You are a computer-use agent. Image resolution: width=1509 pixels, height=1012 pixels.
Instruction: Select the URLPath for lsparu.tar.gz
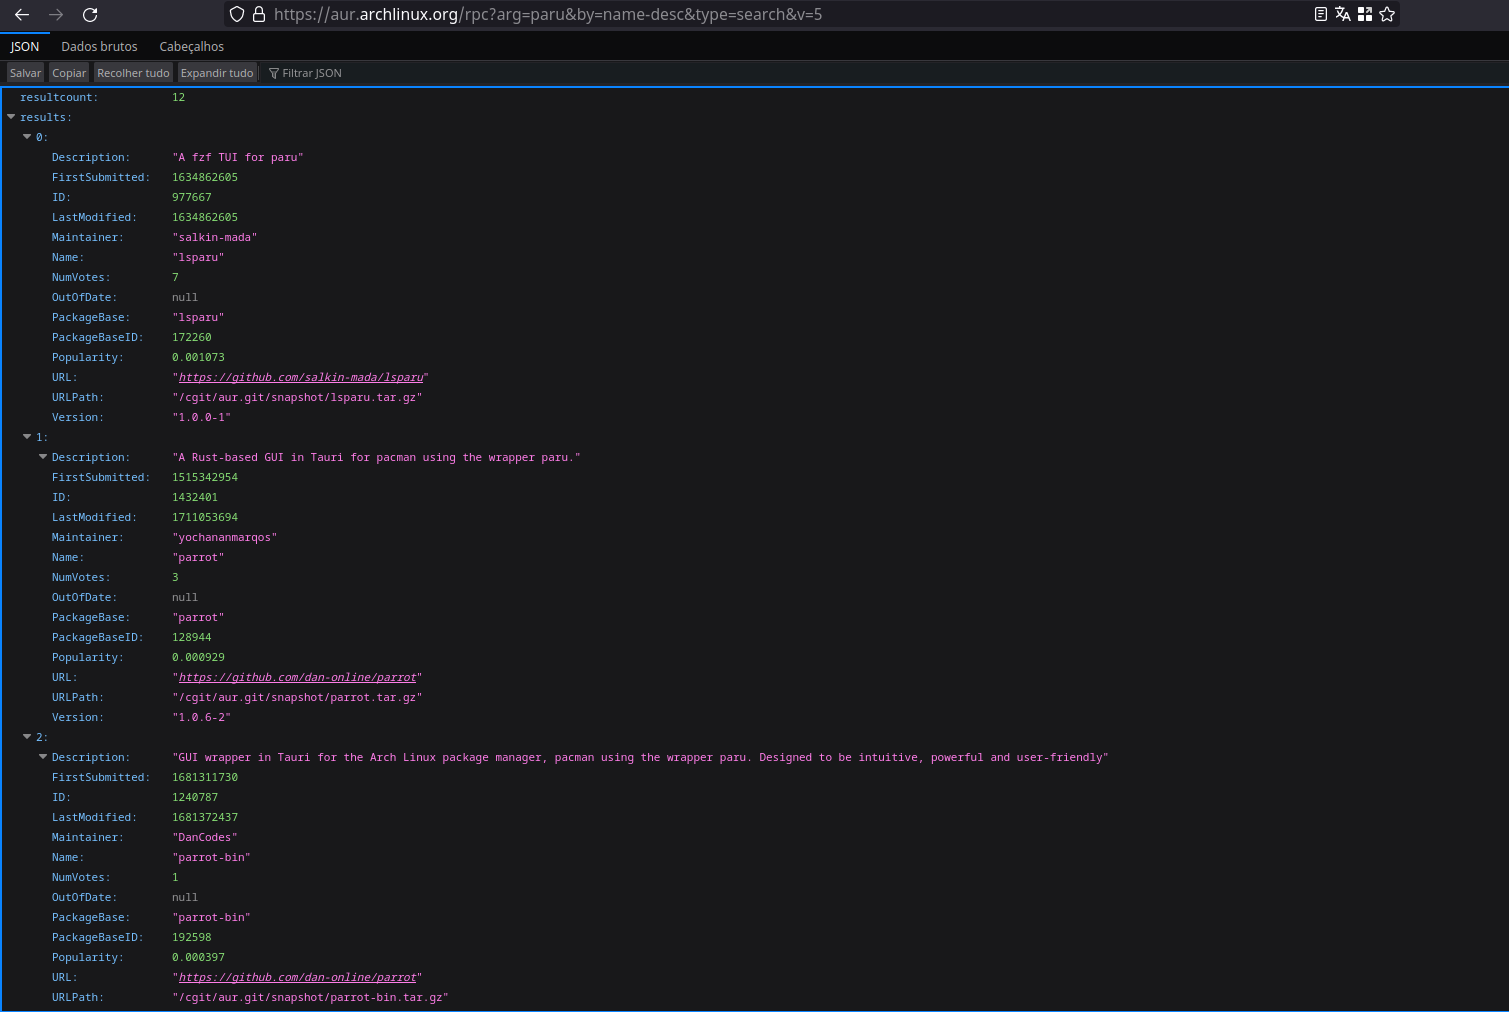297,397
